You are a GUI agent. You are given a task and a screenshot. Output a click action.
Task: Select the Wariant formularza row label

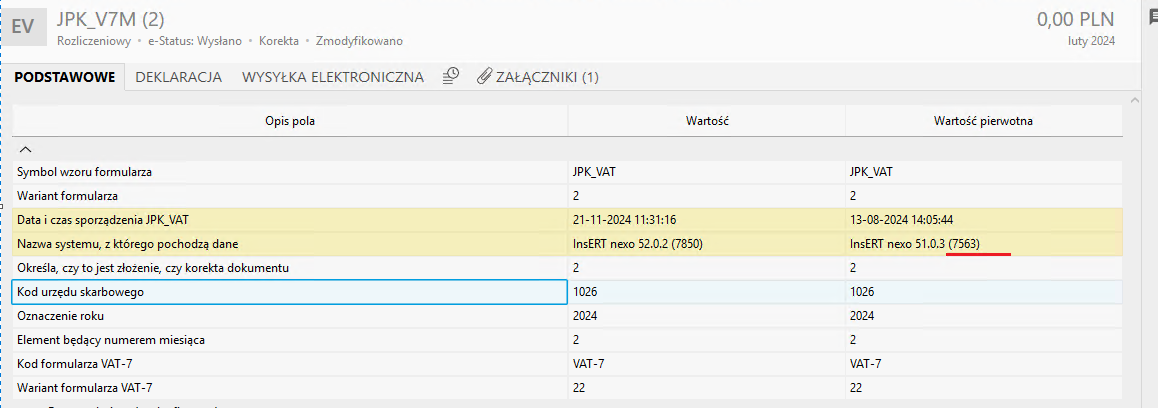click(x=67, y=196)
